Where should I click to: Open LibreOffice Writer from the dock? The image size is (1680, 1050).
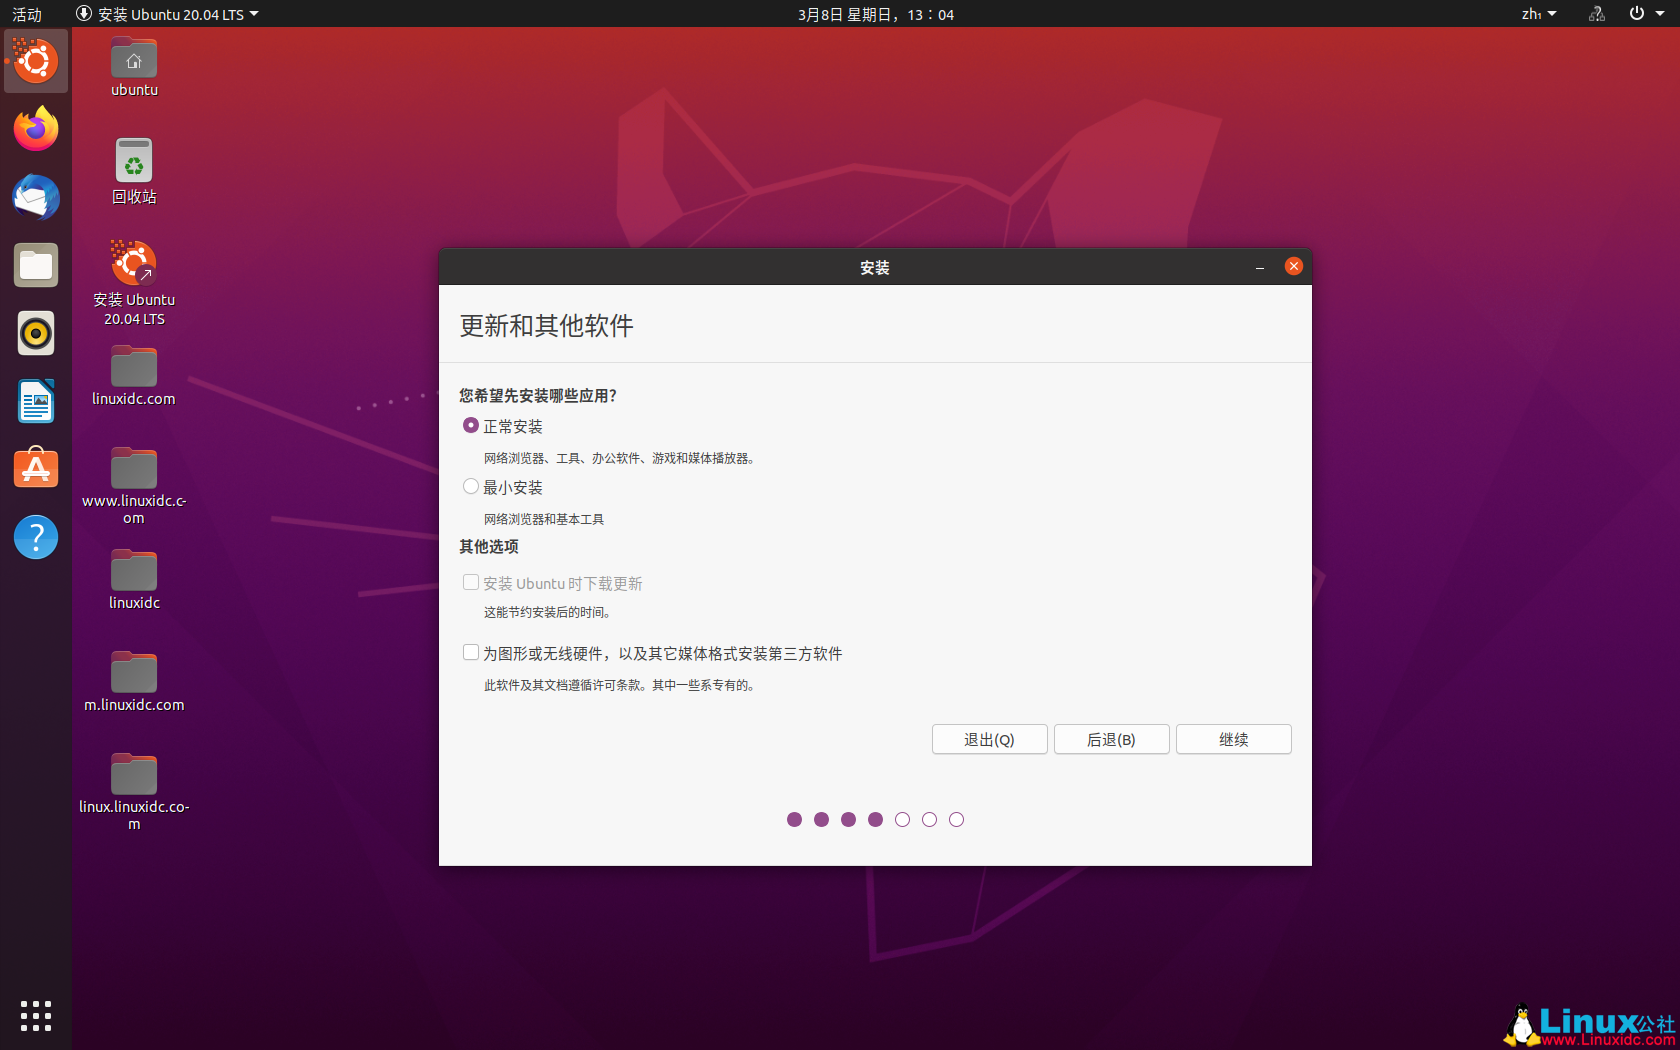(35, 401)
